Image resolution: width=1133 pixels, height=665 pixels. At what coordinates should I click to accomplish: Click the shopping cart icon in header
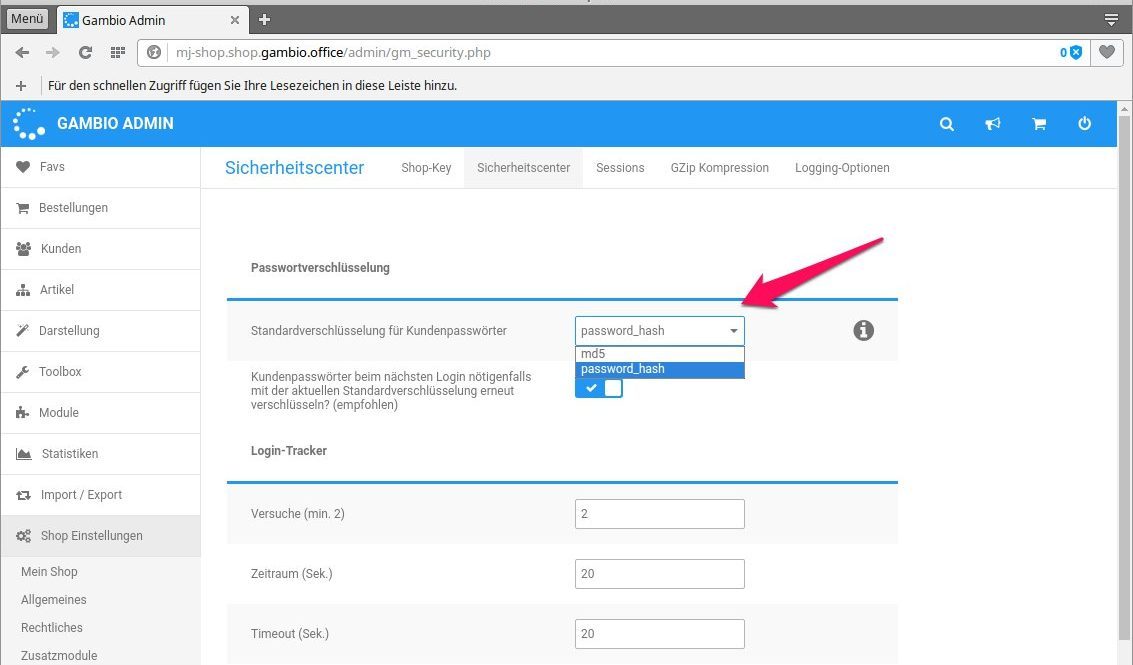[1039, 124]
